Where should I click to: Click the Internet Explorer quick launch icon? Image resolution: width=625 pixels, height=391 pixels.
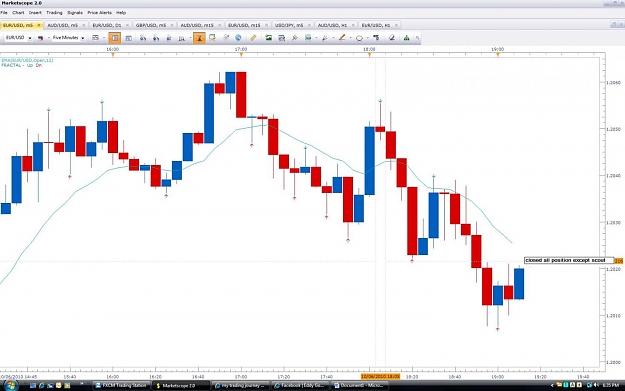41,385
